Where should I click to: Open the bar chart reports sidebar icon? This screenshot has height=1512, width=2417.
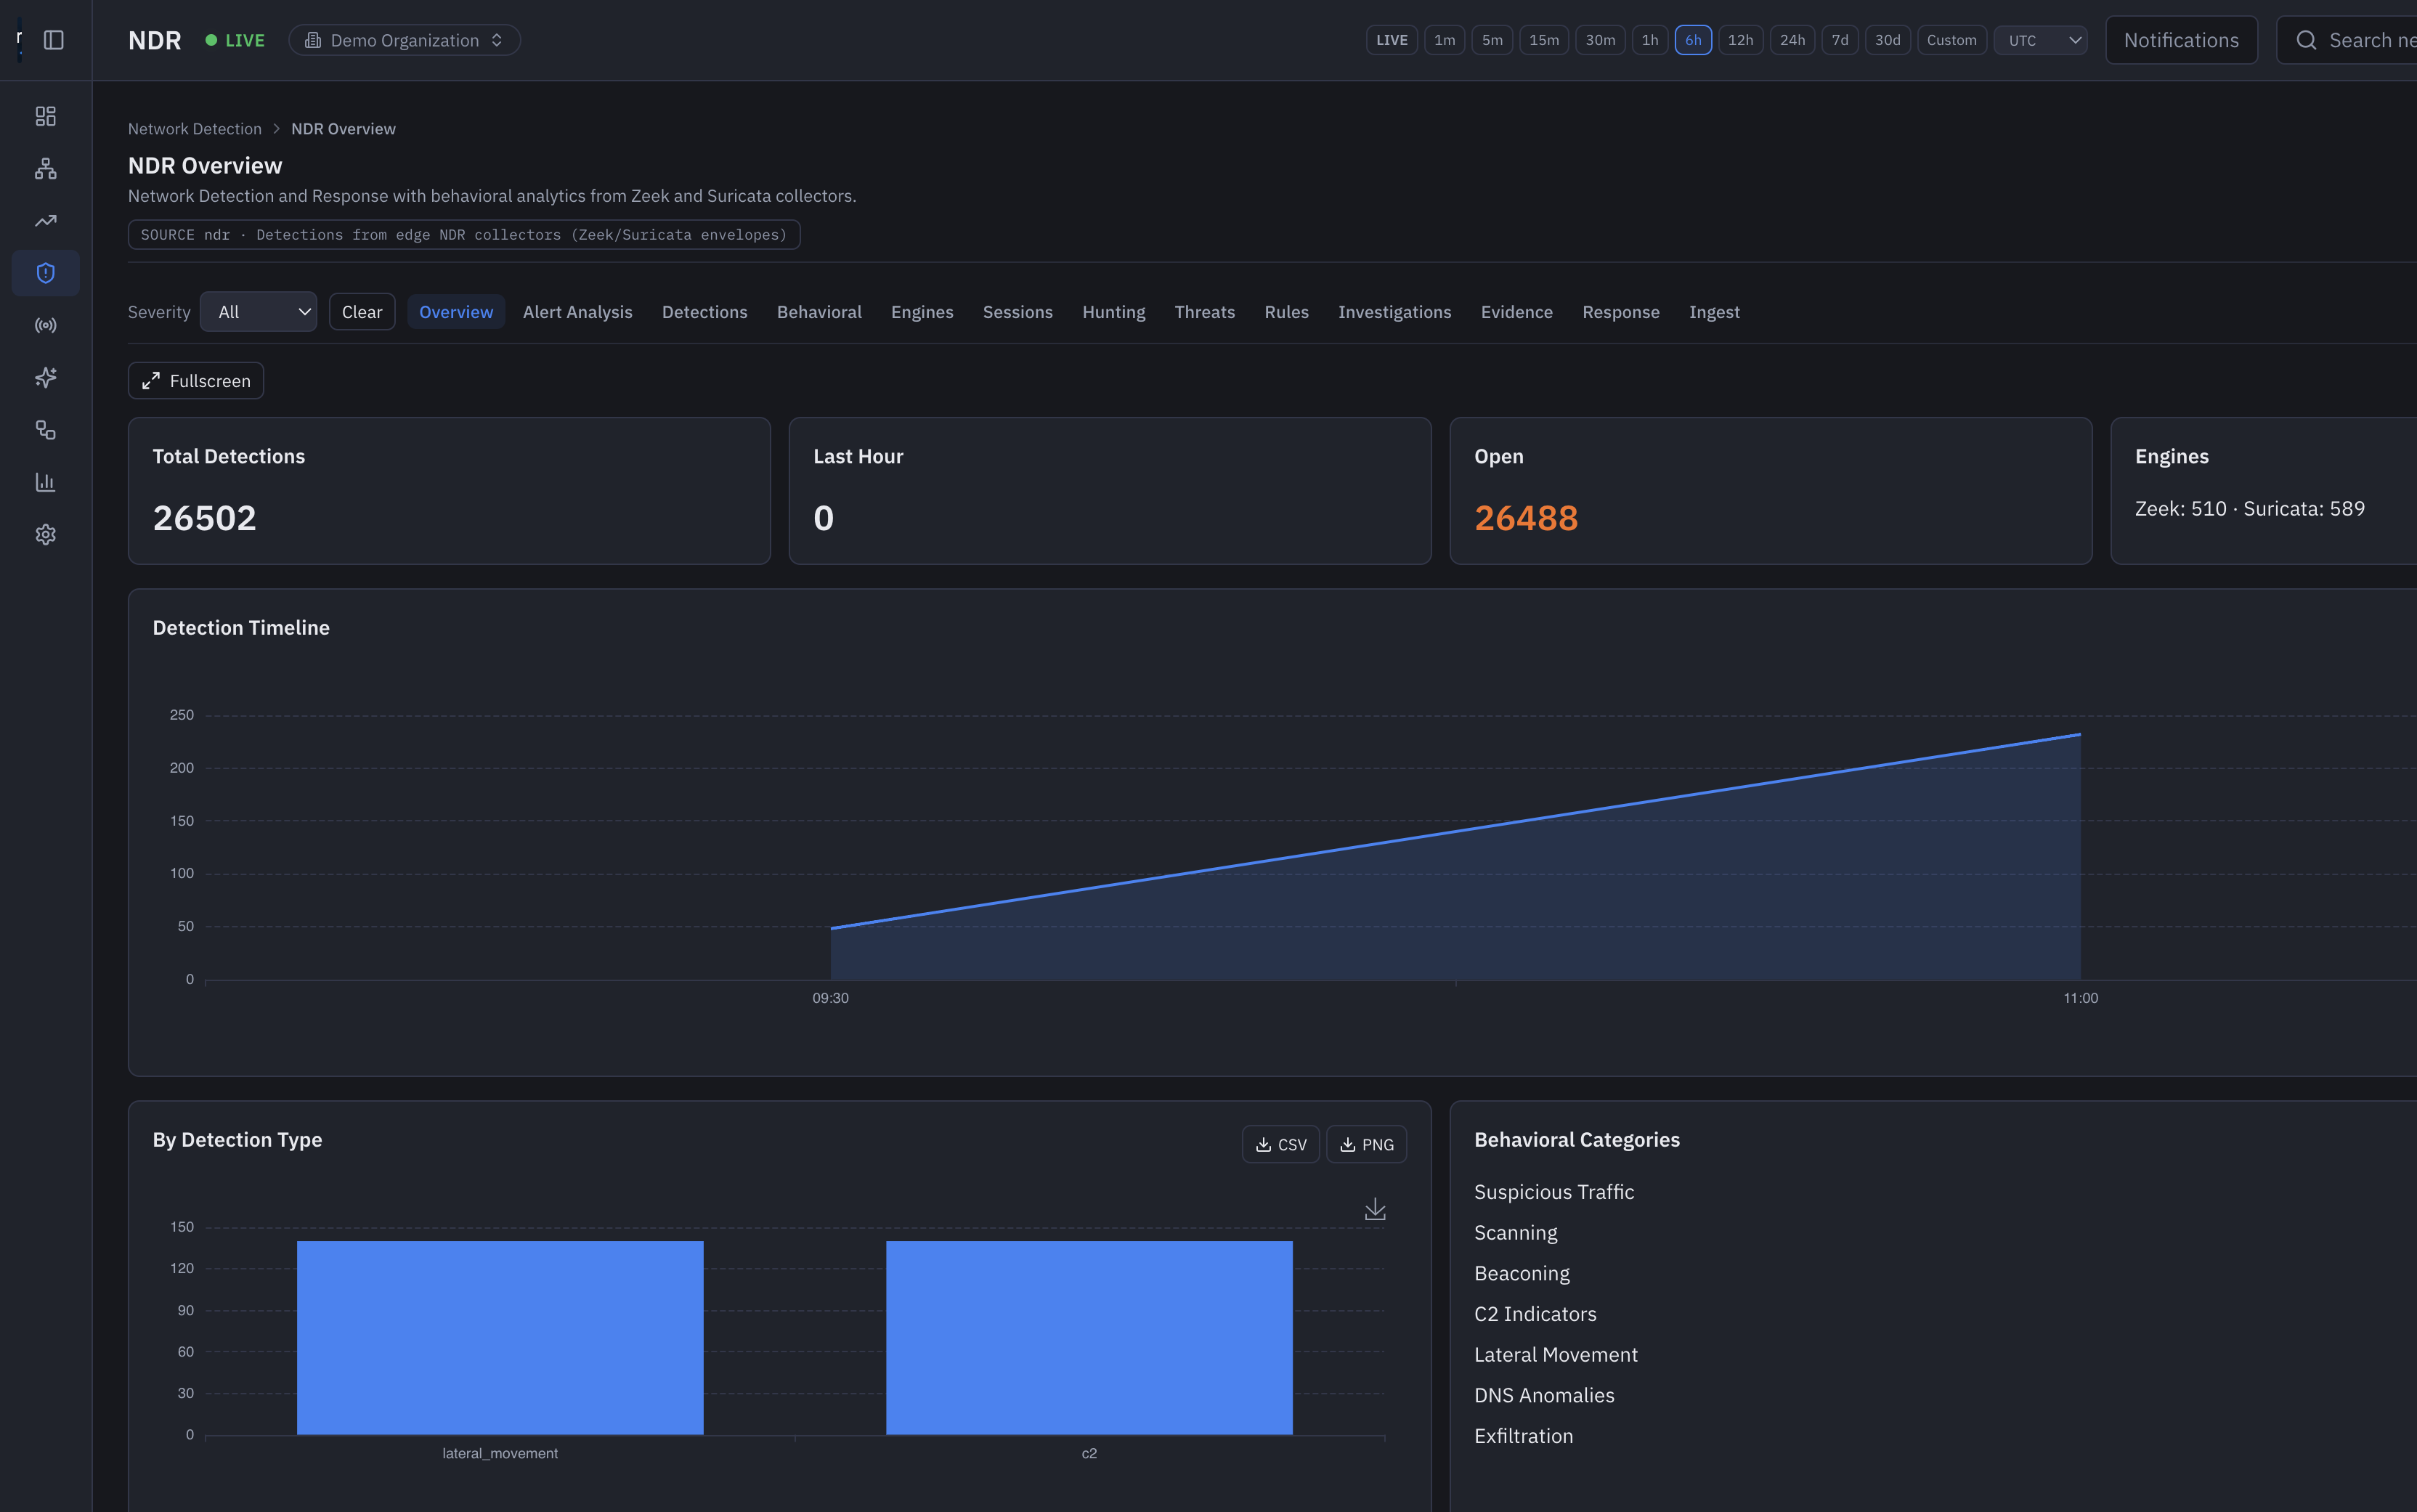click(46, 482)
